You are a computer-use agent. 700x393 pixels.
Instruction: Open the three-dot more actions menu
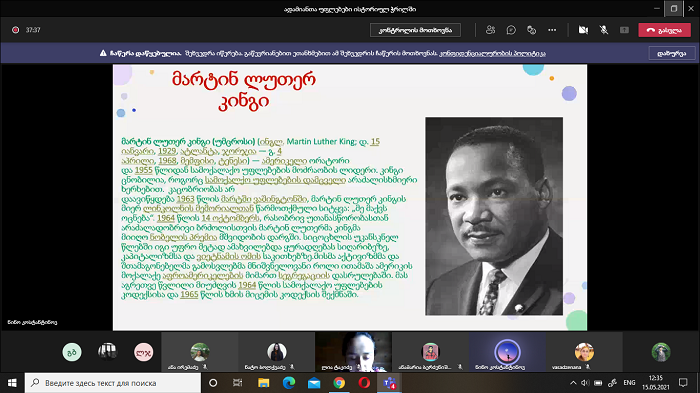pos(552,30)
